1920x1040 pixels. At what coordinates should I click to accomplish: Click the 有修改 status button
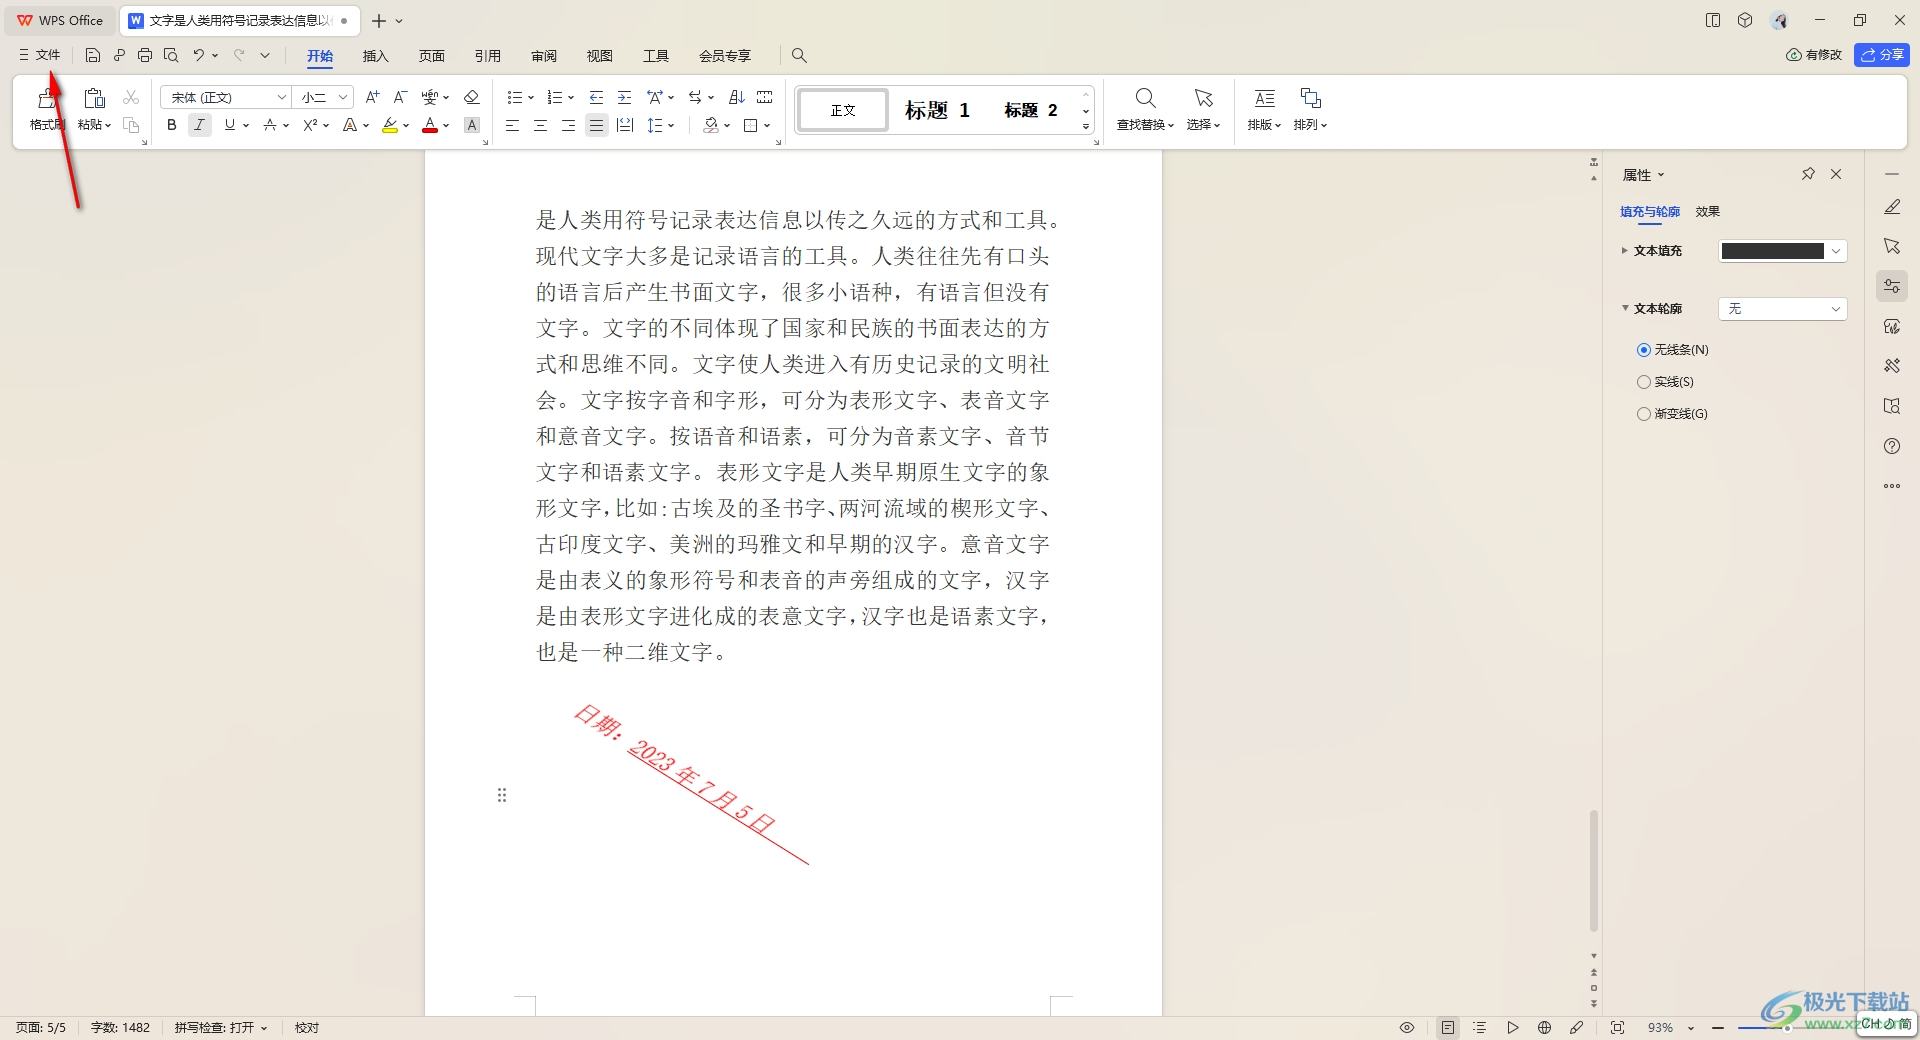[1814, 55]
